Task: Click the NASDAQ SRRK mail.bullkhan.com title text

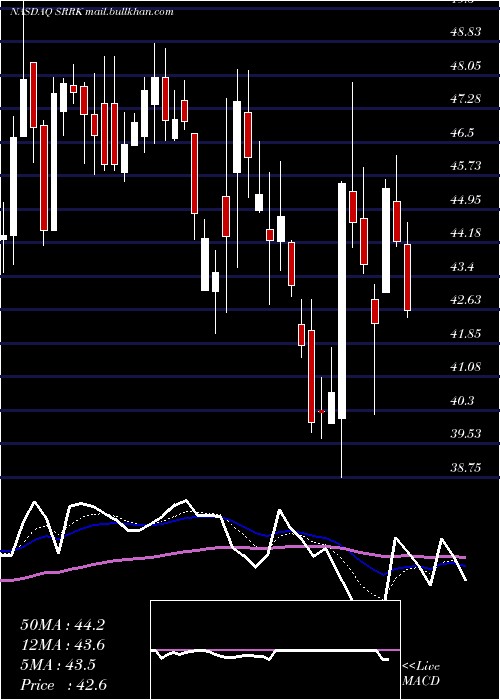Action: 91,12
